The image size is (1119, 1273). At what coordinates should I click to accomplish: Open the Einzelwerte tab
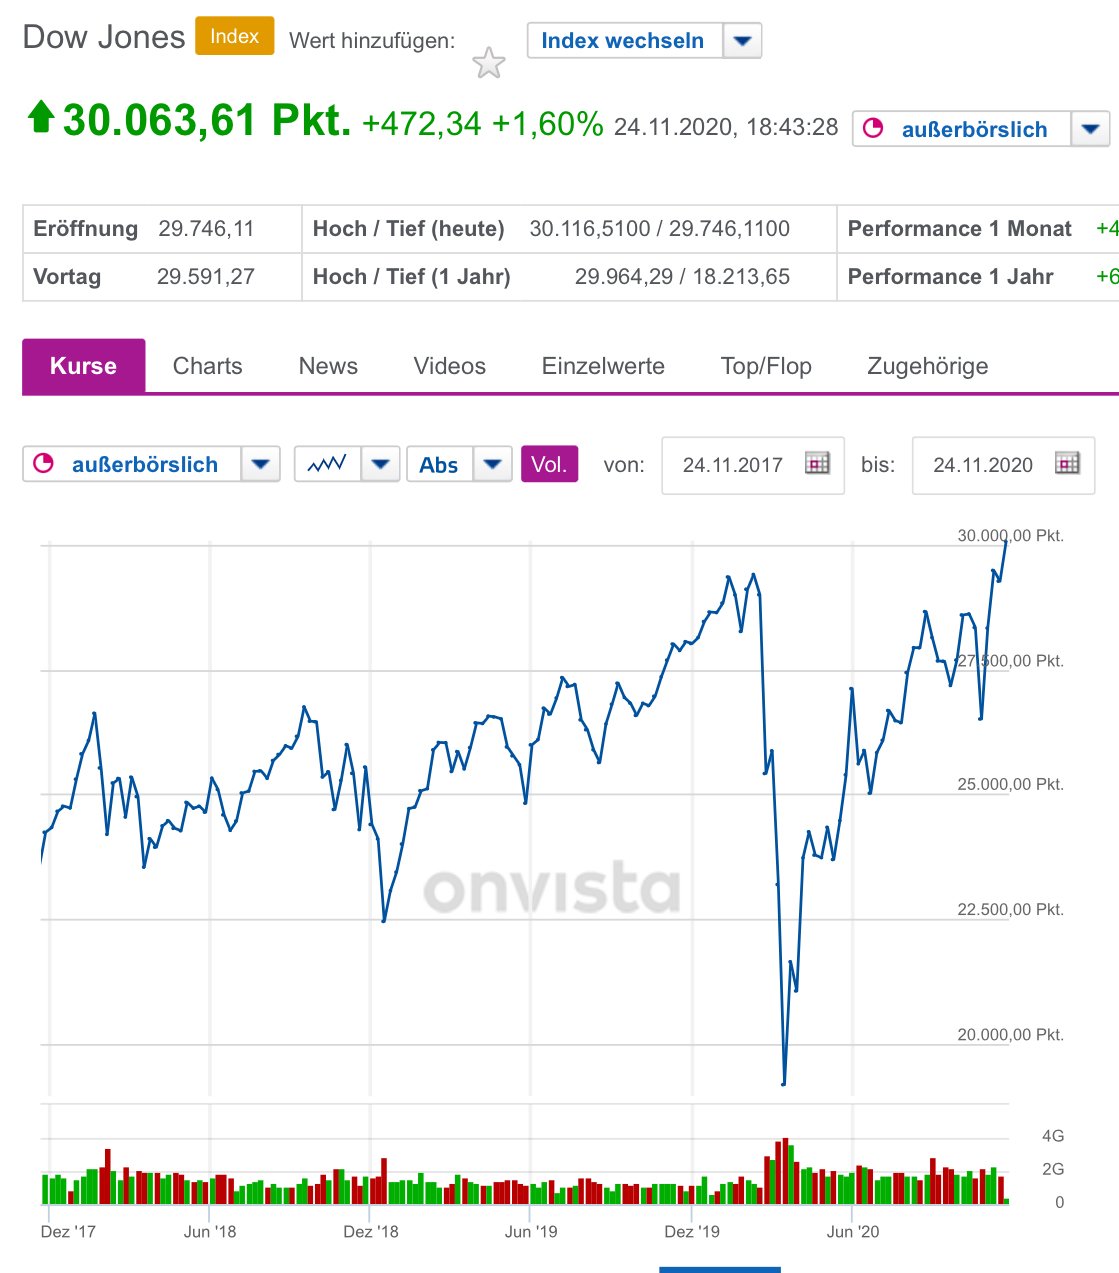tap(603, 366)
